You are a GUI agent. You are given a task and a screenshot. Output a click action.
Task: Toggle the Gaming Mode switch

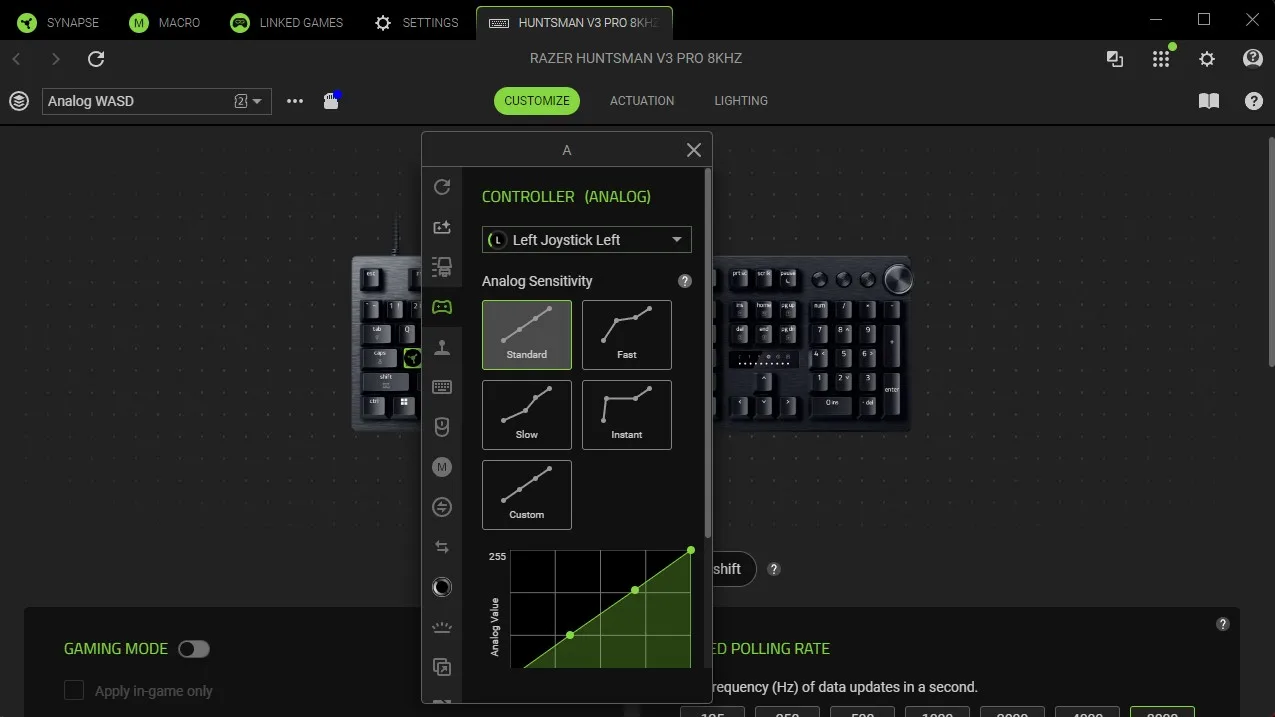(x=194, y=649)
